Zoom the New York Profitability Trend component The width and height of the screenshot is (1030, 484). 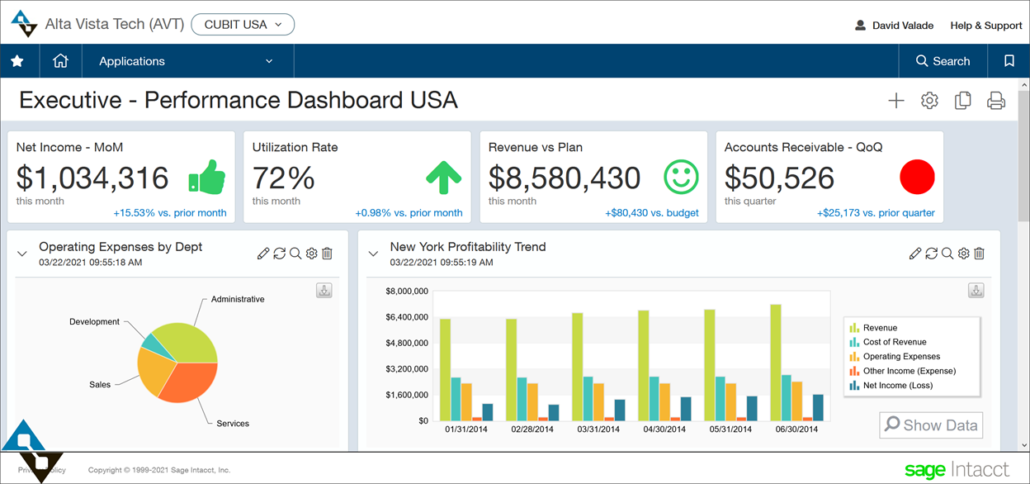coord(947,253)
